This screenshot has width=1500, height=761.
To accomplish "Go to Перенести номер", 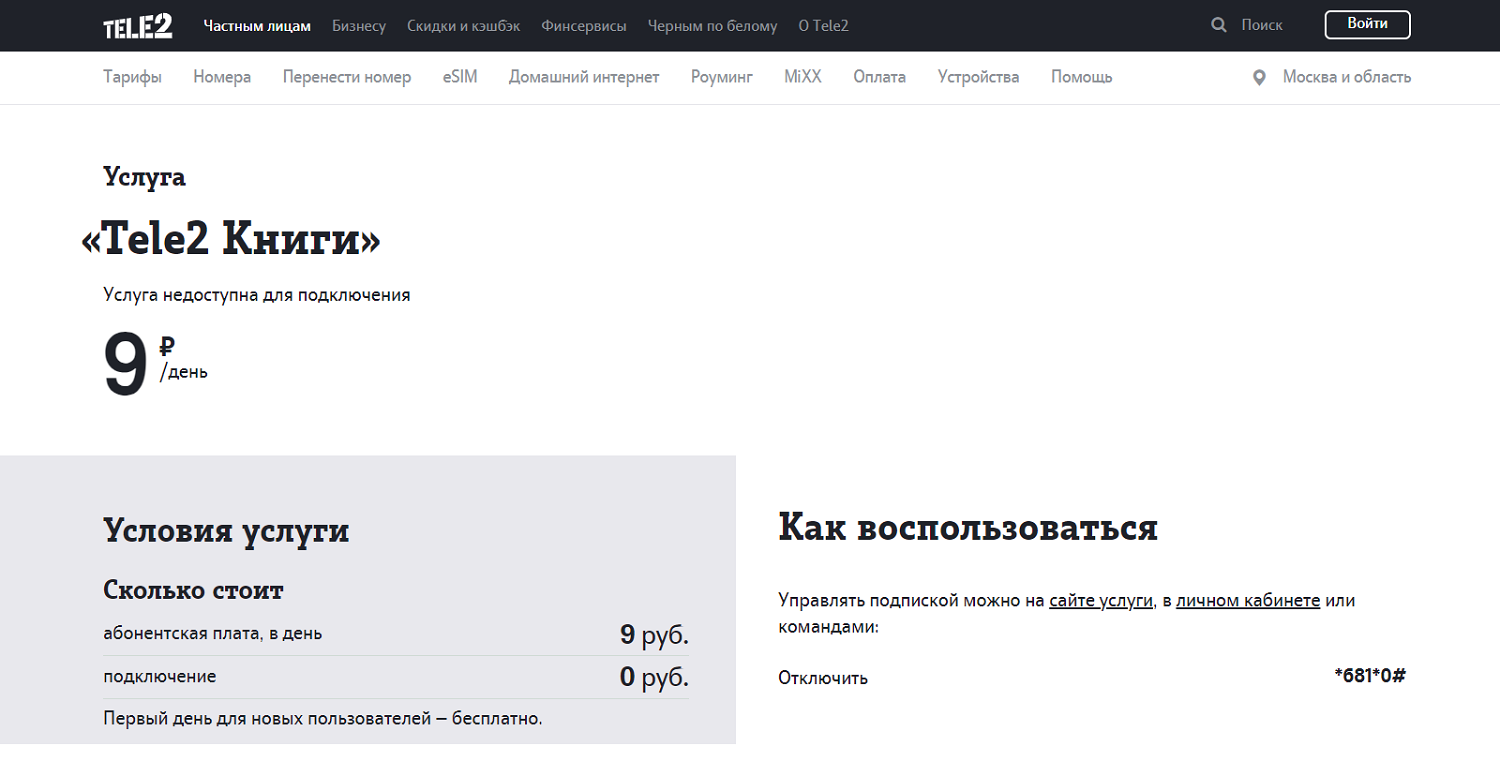I will [x=347, y=77].
